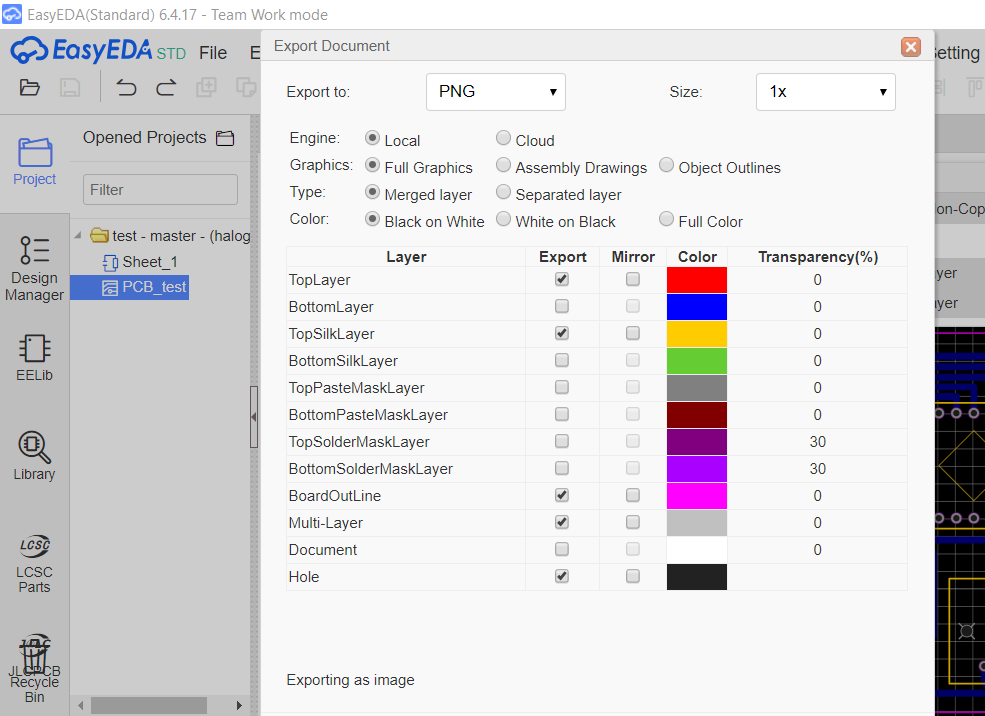This screenshot has height=716, width=985.
Task: Click the horizontal scrollbar right arrow
Action: 239,705
